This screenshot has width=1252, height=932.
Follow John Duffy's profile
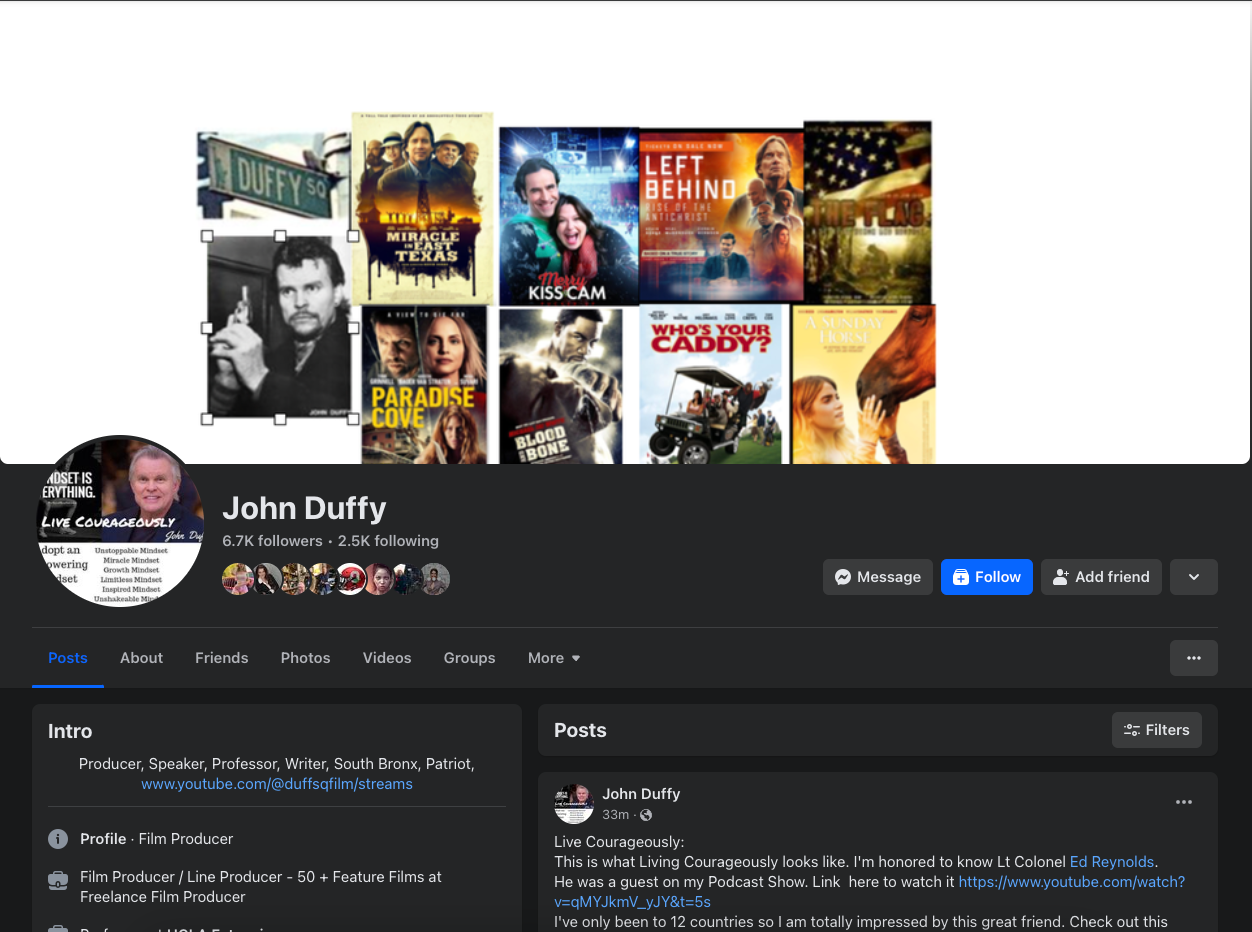coord(986,577)
